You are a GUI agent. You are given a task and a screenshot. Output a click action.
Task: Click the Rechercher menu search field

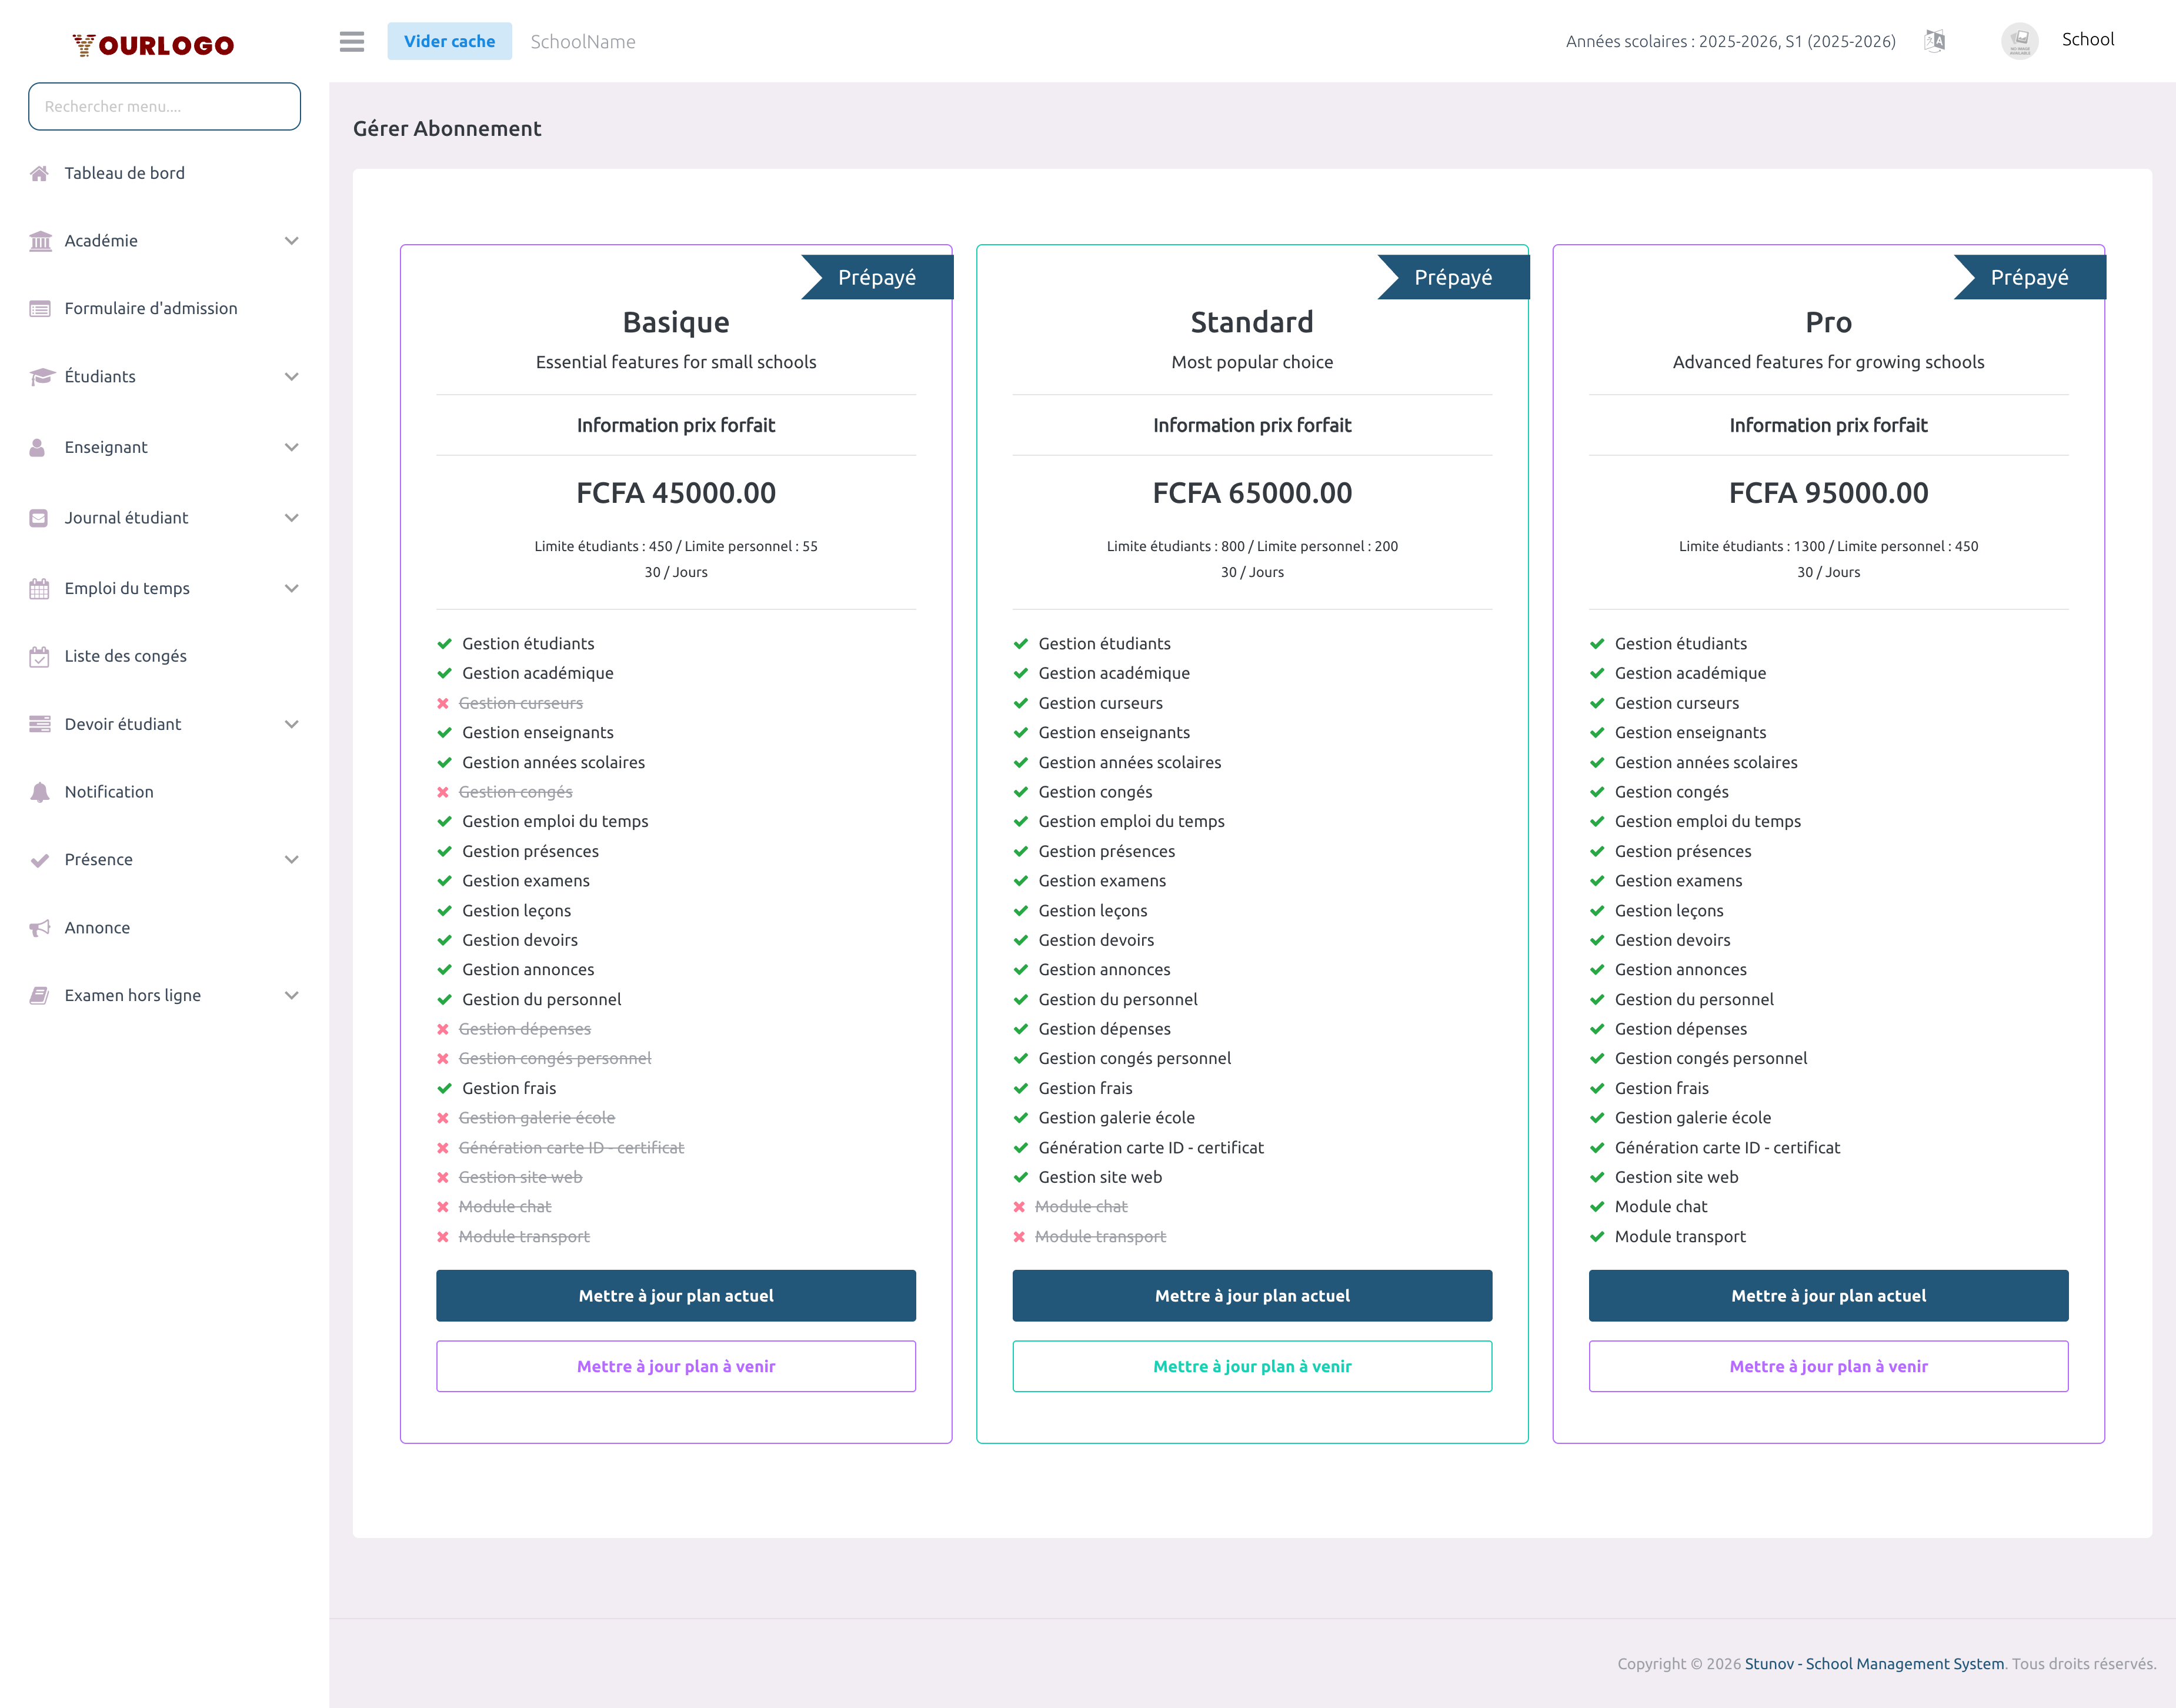coord(163,106)
